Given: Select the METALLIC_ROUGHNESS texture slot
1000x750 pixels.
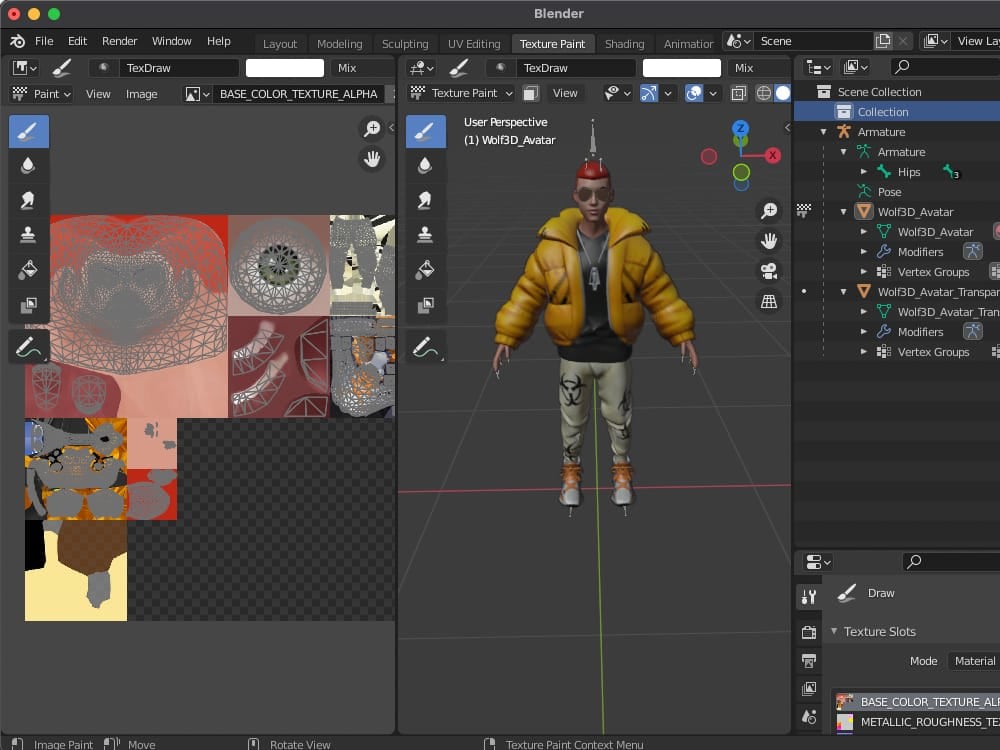Looking at the screenshot, I should [x=917, y=722].
